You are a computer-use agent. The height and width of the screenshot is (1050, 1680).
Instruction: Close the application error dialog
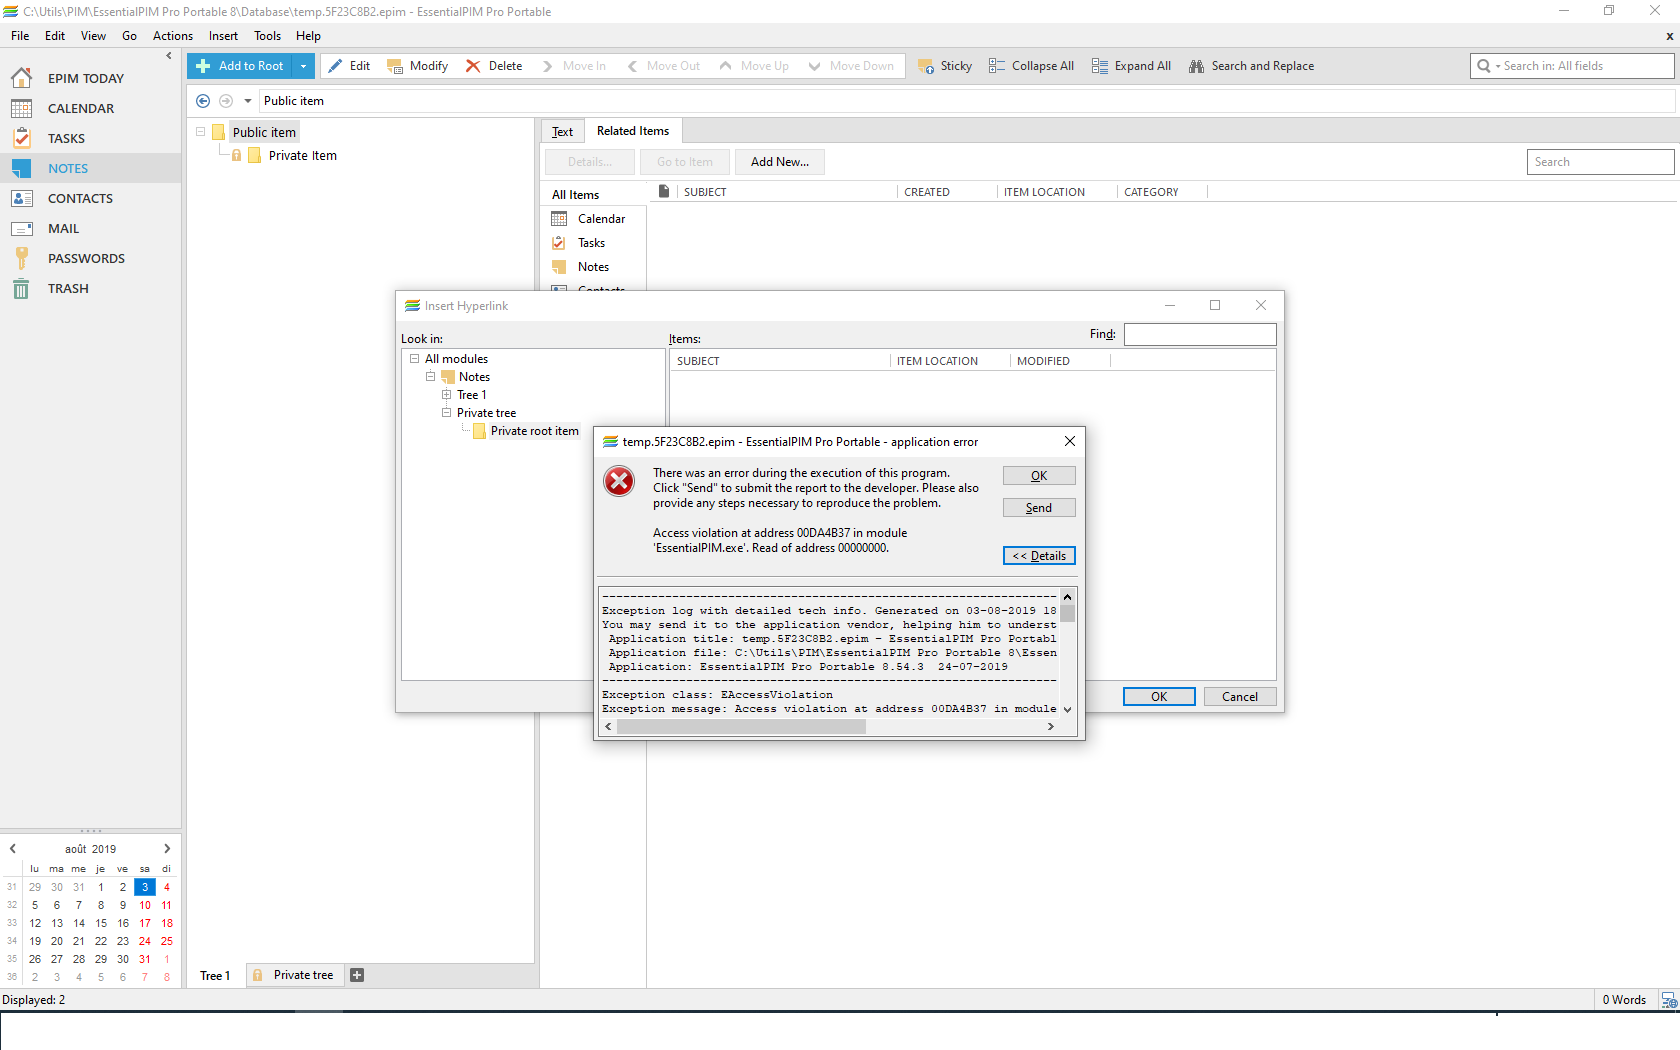[x=1070, y=441]
